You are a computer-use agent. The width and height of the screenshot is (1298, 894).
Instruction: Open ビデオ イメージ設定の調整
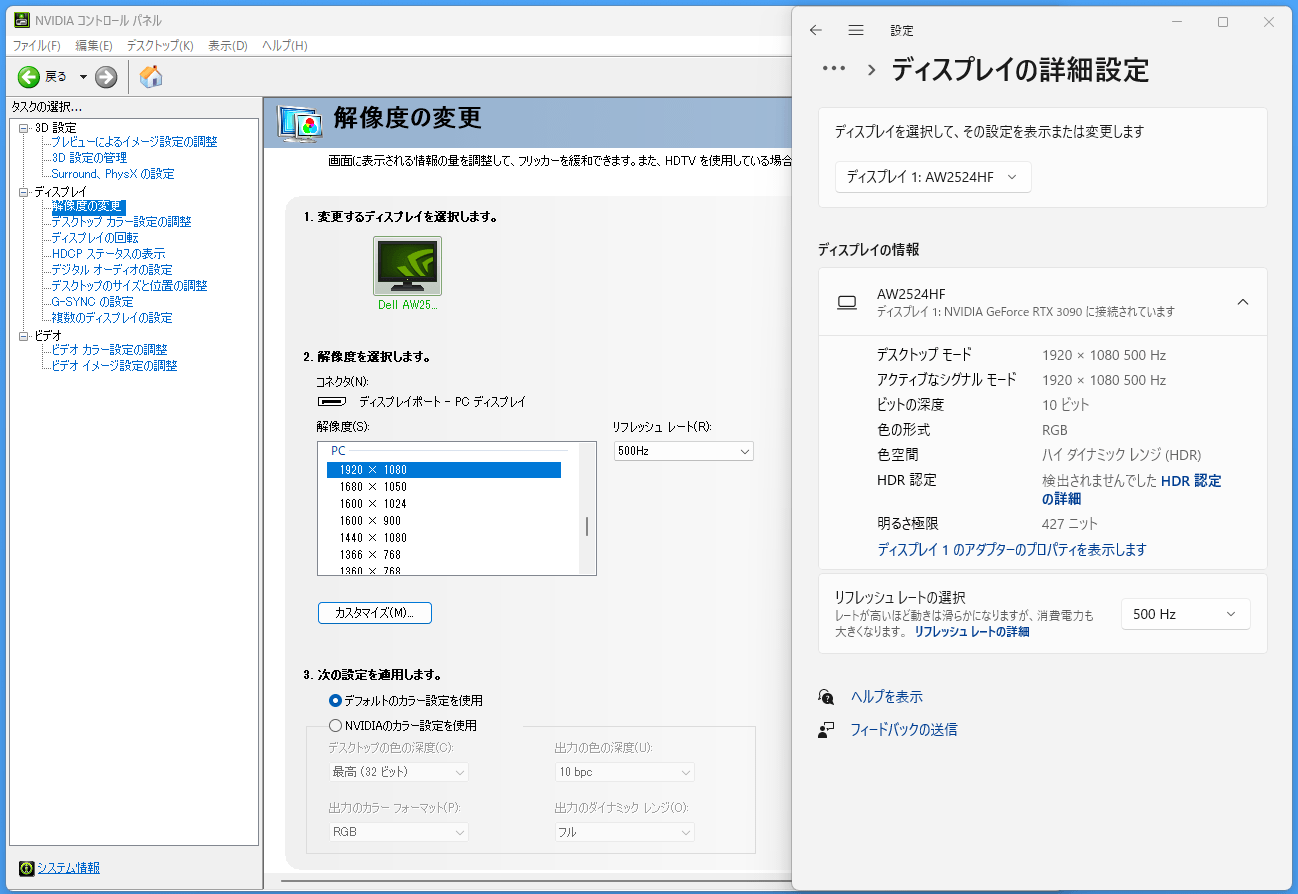[x=114, y=366]
